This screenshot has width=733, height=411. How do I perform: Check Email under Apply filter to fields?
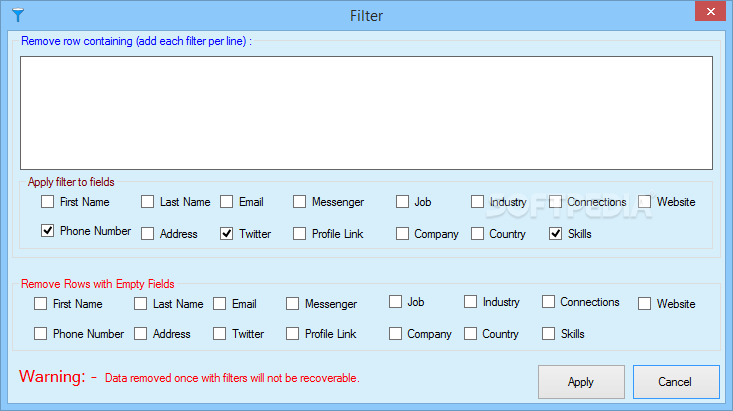tap(226, 202)
